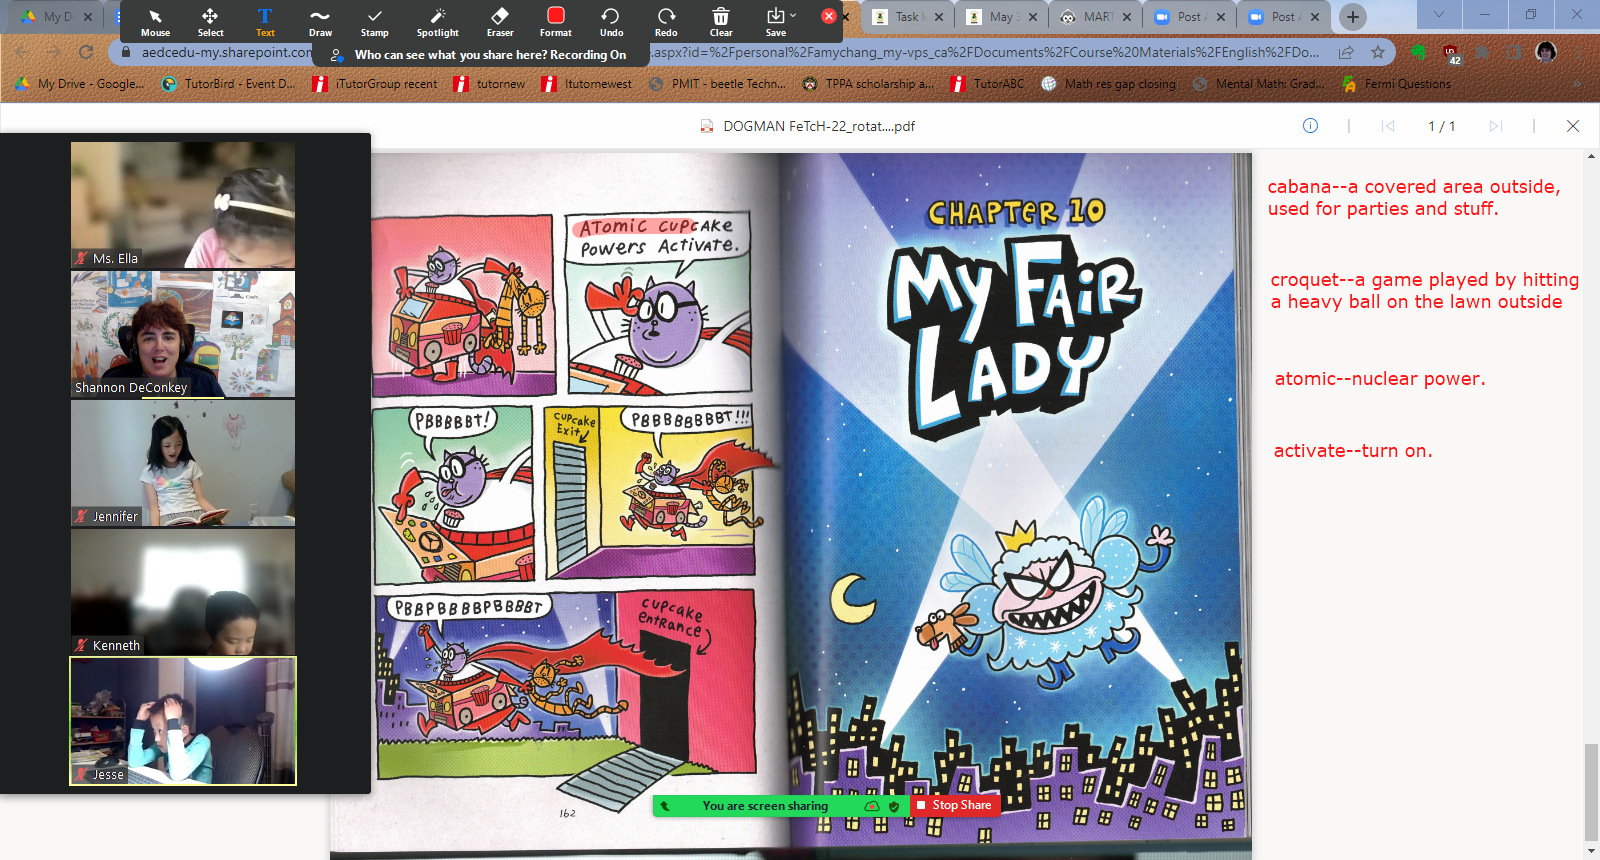Click the page number 1 / 1 field

1441,126
